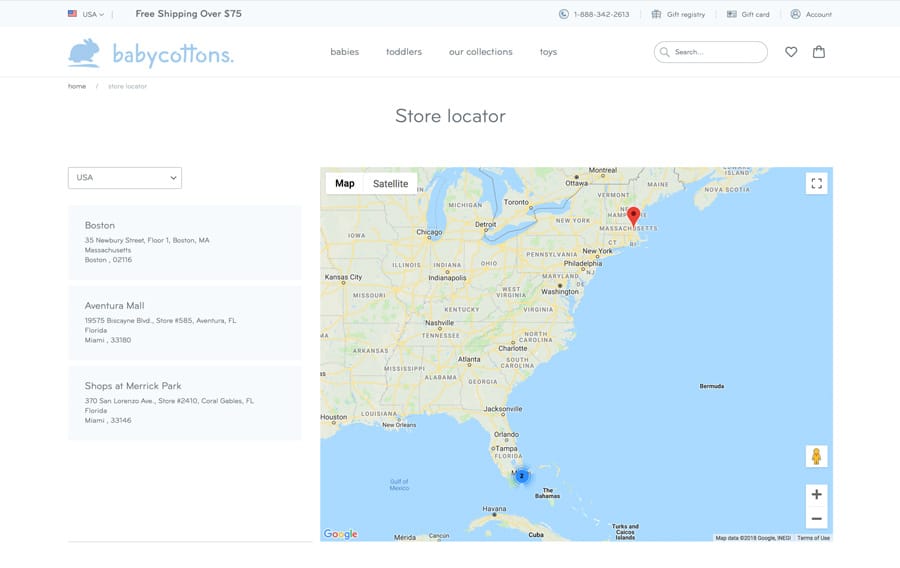Select the Aventura Mall store card

[x=185, y=322]
